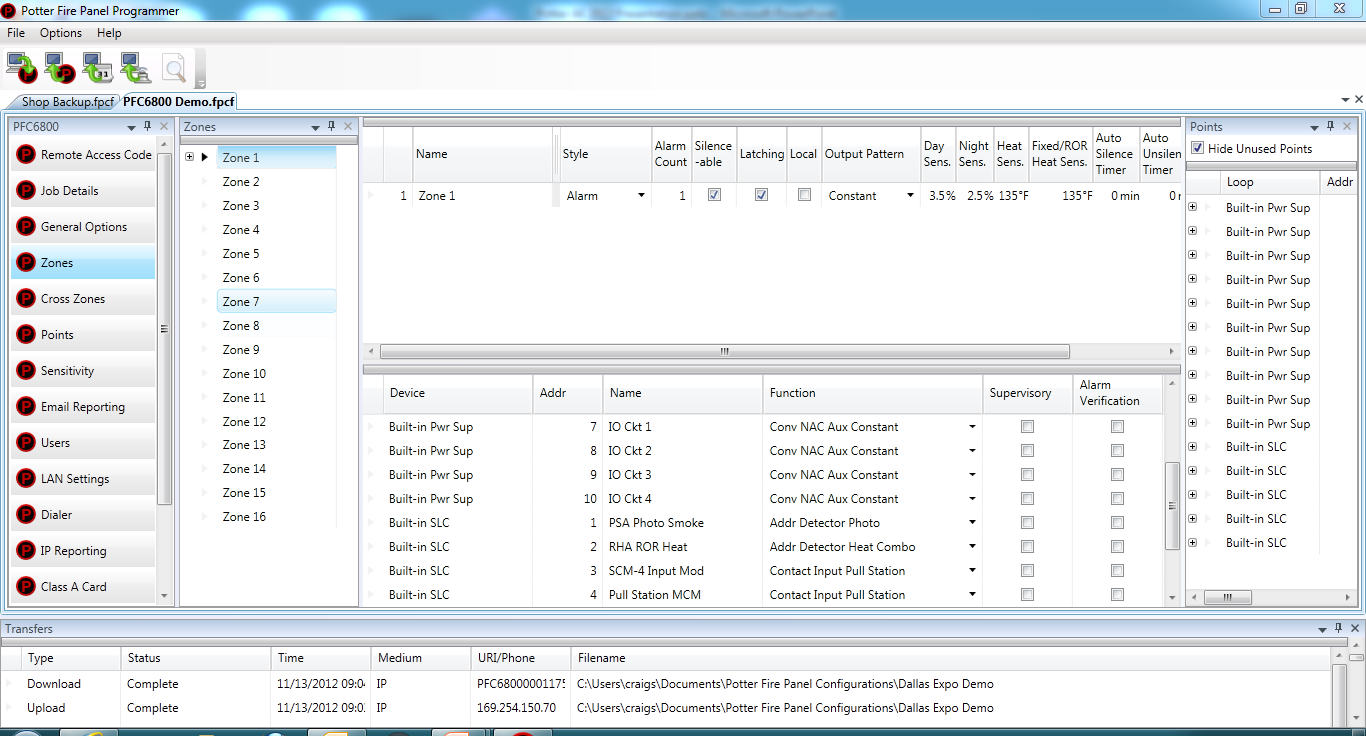Screen dimensions: 1366x736
Task: Click the pushpin on the Transfers panel
Action: pyautogui.click(x=1341, y=629)
